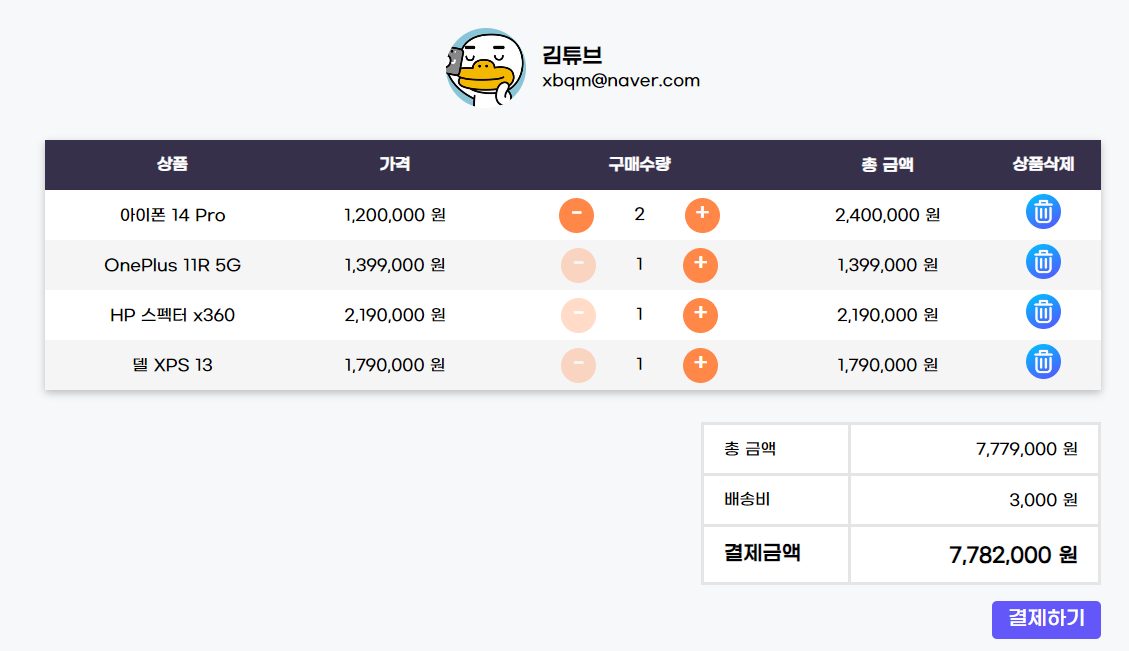Click minus button for HP 스펙터 x360
The width and height of the screenshot is (1129, 651).
[578, 315]
